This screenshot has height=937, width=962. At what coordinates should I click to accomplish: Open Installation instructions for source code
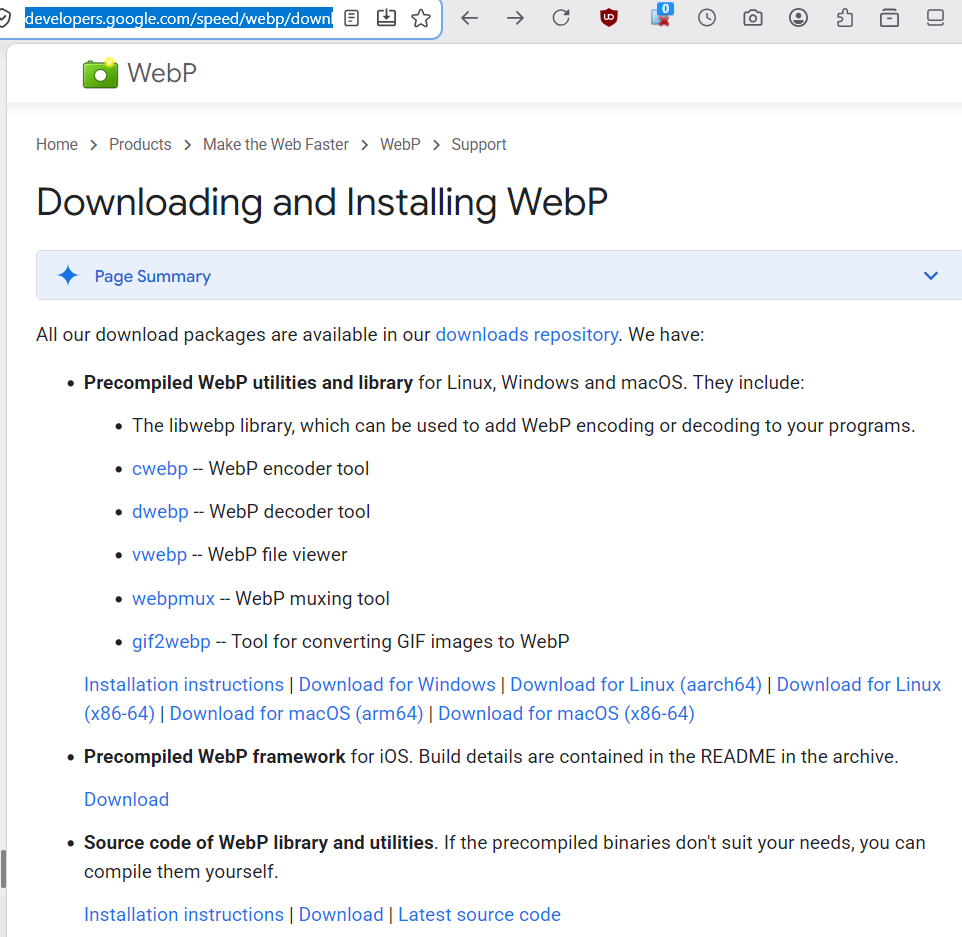[184, 914]
